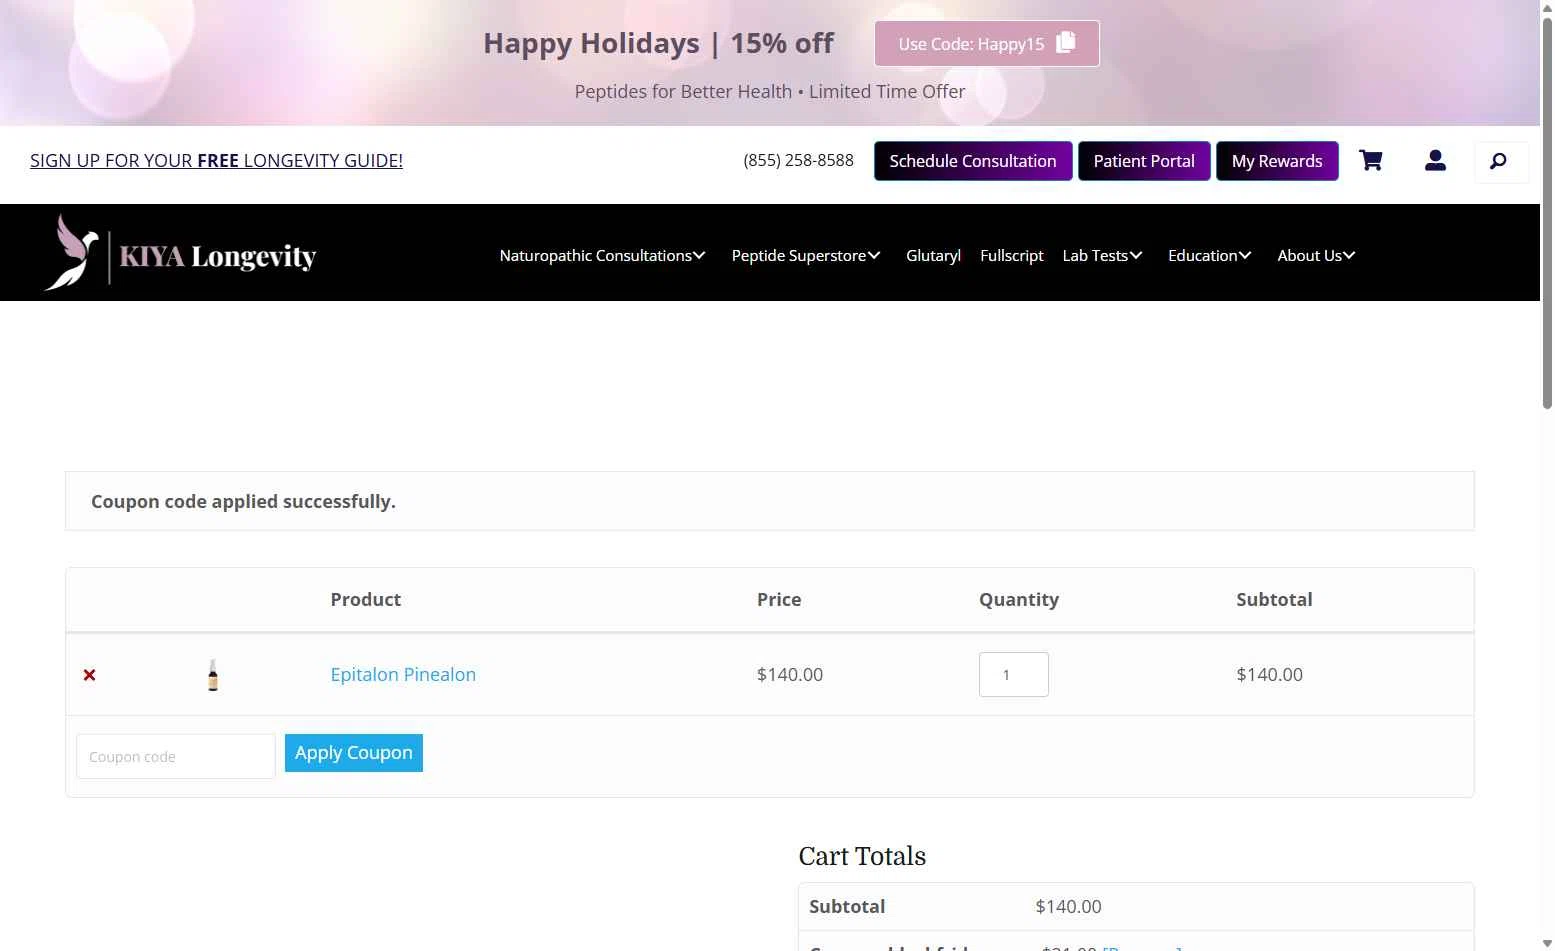Click the quantity field for Epitalon Pinealon

tap(1014, 674)
